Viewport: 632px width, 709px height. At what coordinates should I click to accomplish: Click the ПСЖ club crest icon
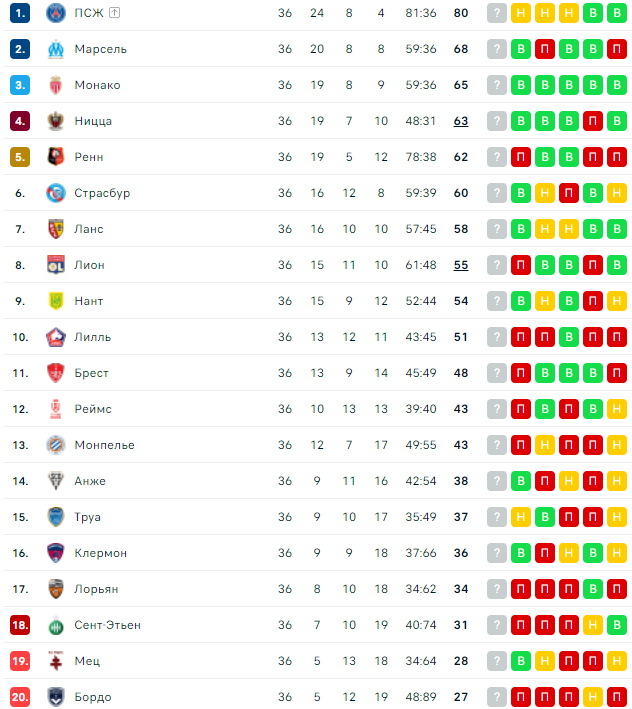pyautogui.click(x=56, y=13)
